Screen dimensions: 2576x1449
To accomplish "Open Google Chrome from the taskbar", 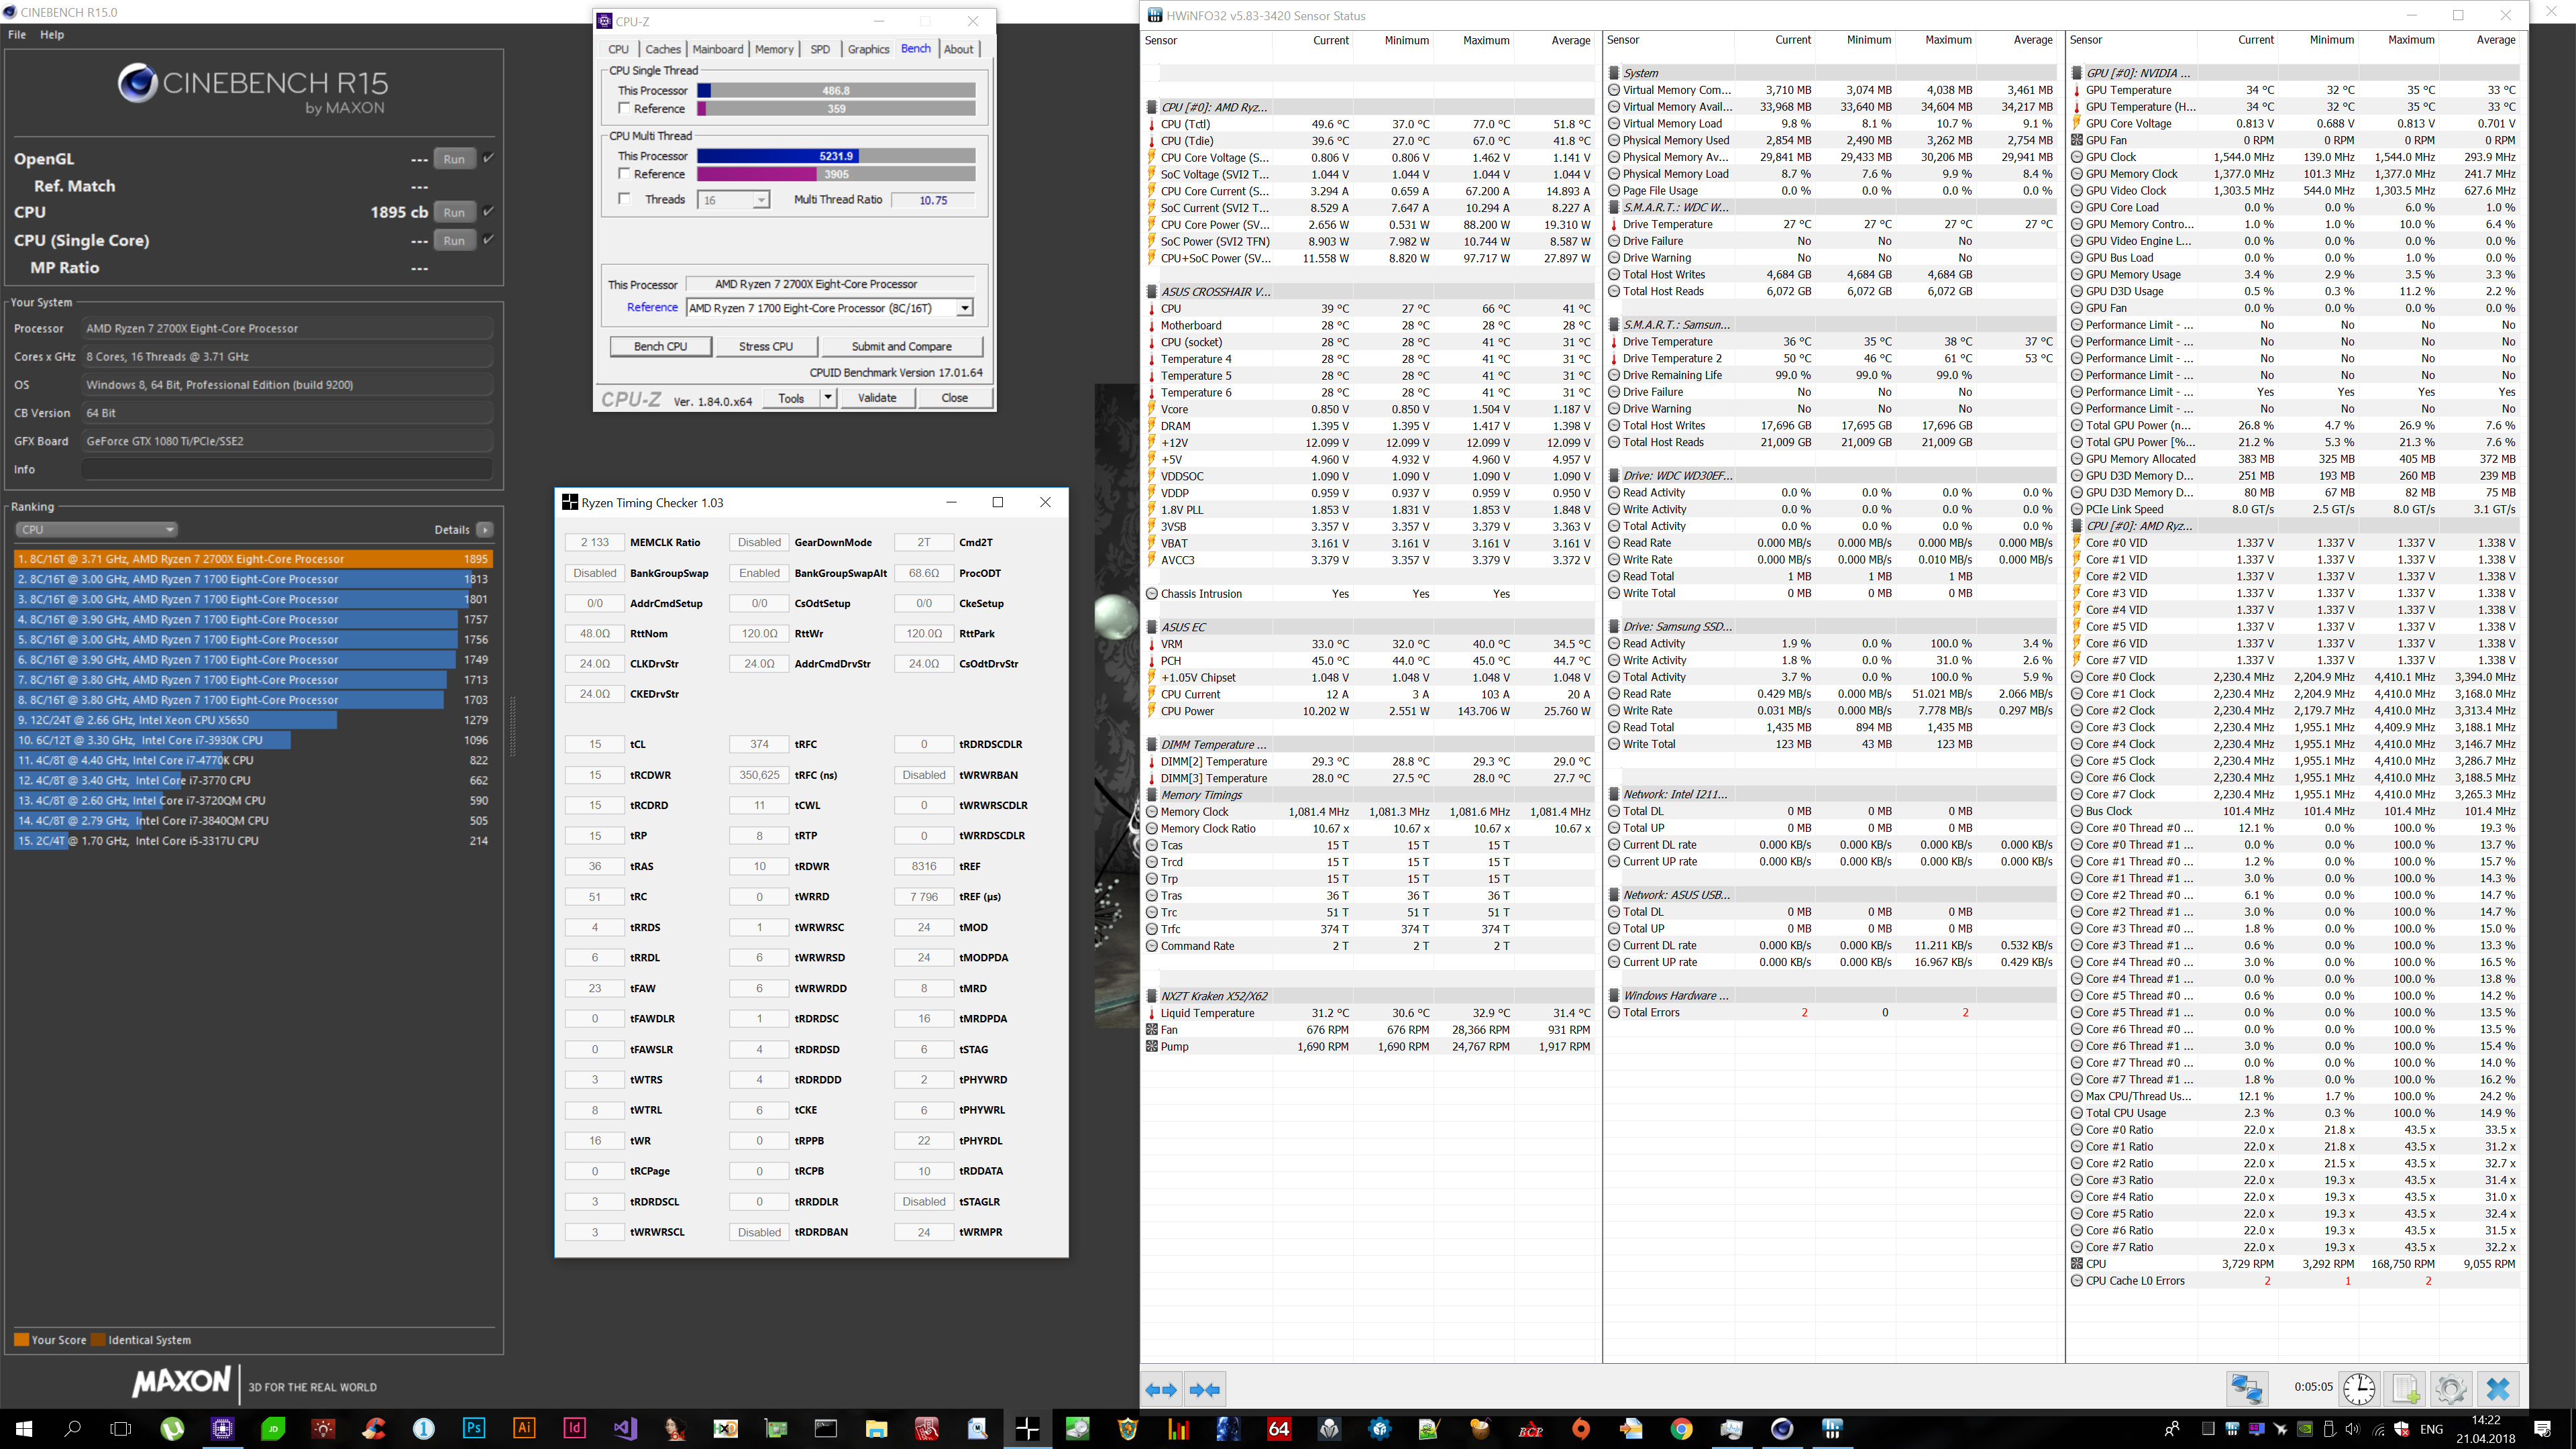I will click(1681, 1428).
